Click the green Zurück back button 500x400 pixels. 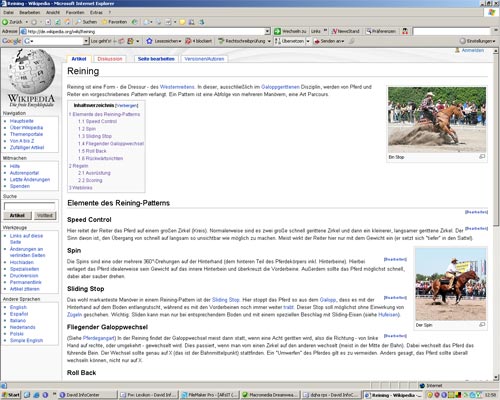12,22
